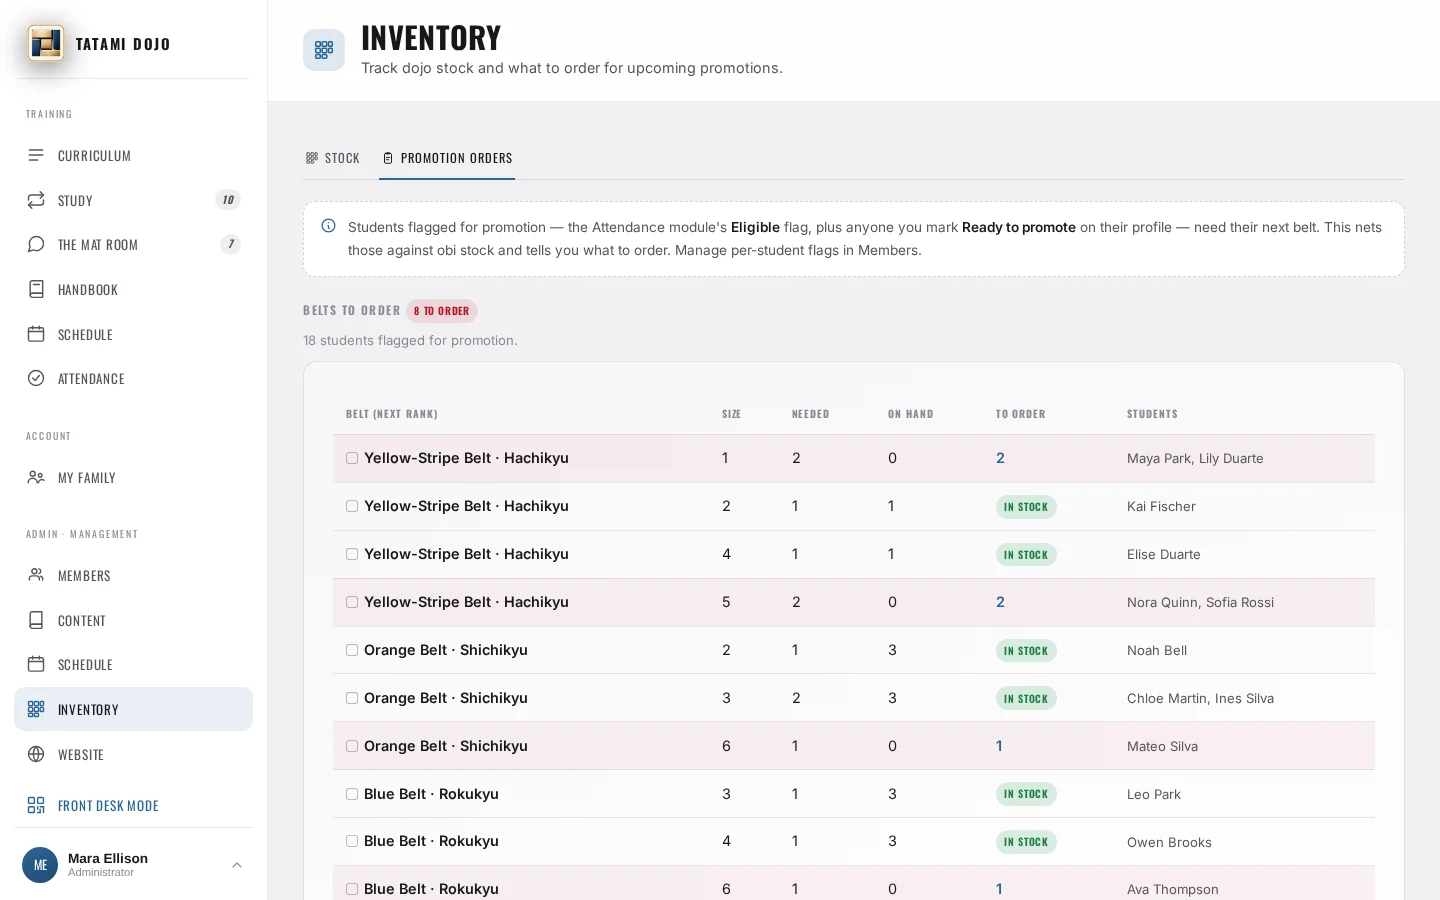Open admin Schedule calendar icon

click(36, 664)
